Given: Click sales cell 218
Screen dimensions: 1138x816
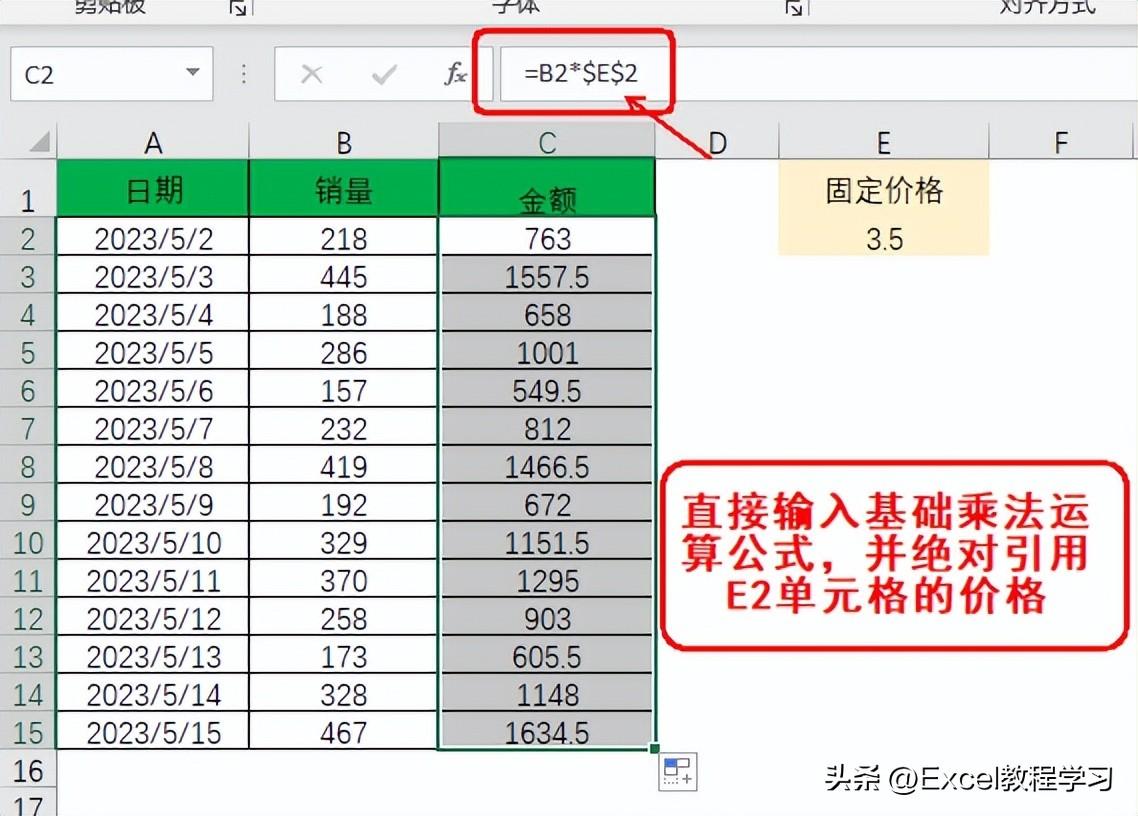Looking at the screenshot, I should point(344,237).
